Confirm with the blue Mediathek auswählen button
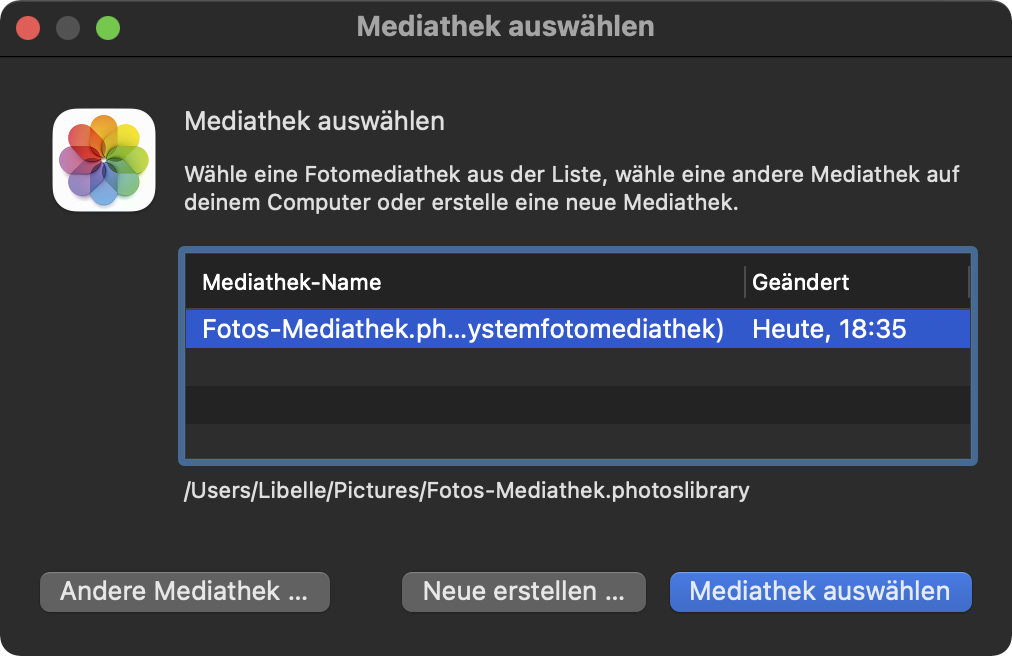 (820, 591)
